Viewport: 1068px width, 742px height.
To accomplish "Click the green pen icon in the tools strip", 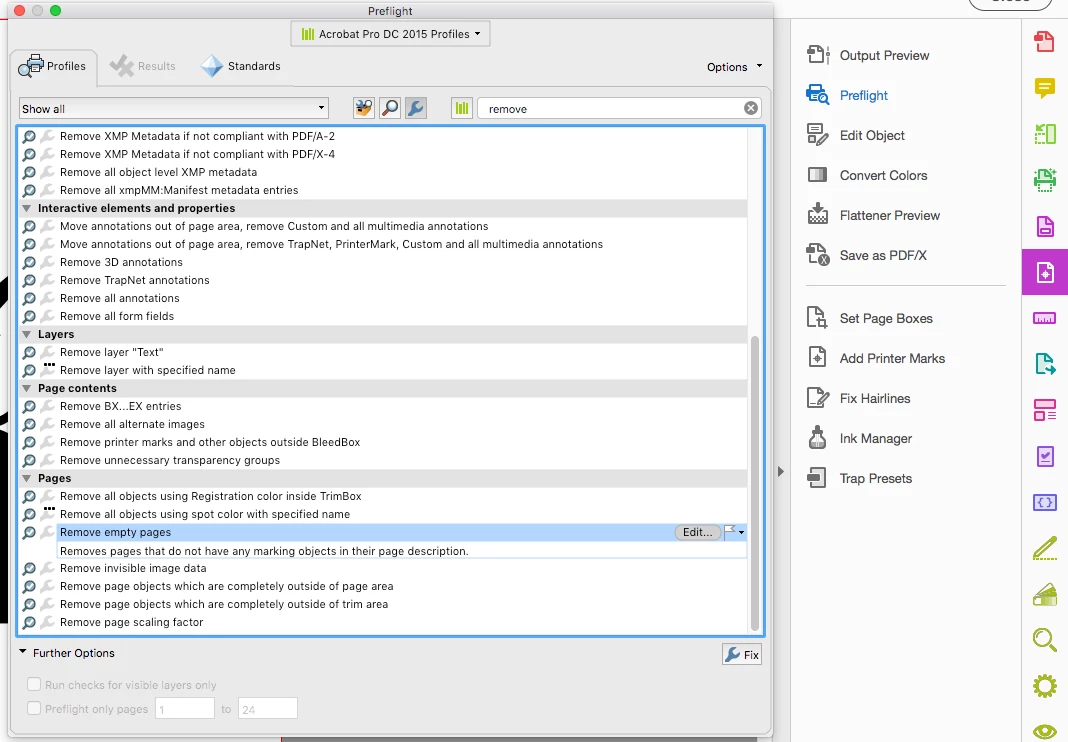I will point(1045,548).
